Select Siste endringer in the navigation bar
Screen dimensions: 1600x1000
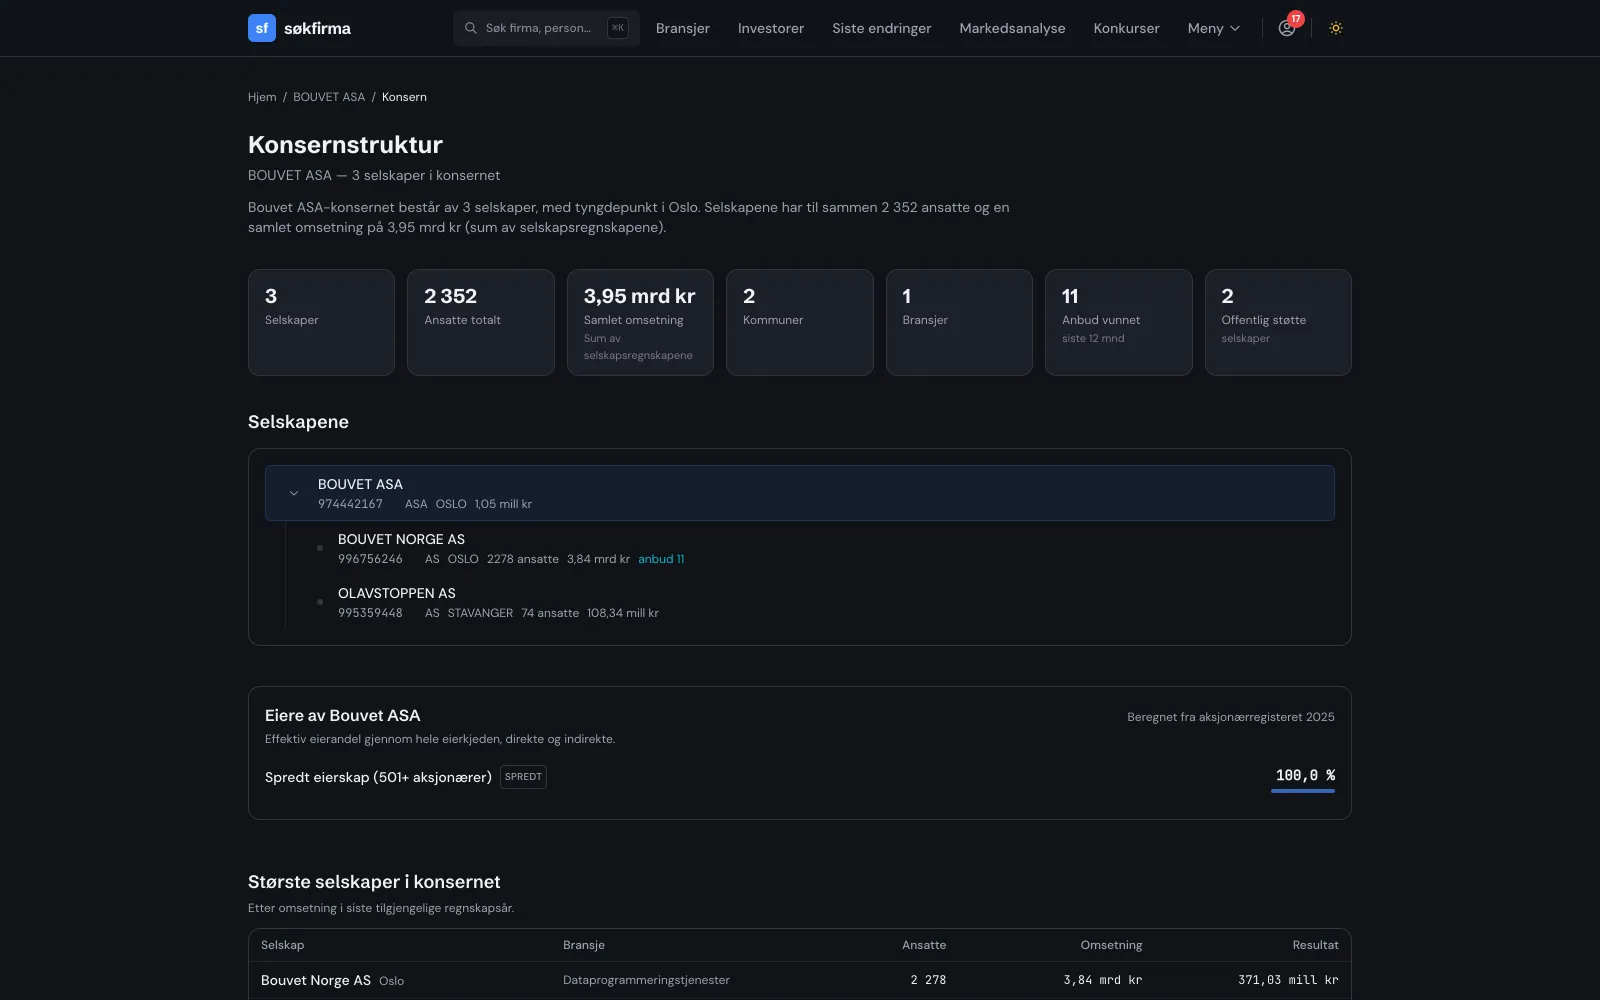coord(882,28)
